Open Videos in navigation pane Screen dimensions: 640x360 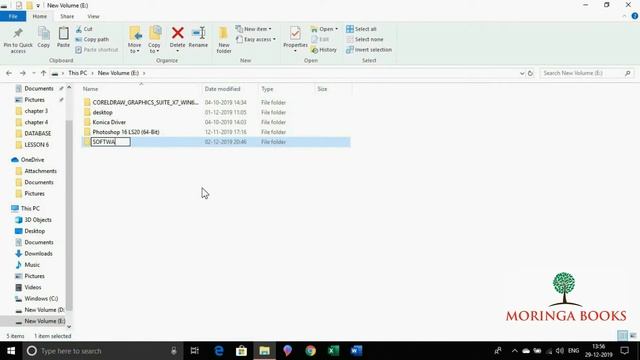click(x=33, y=287)
